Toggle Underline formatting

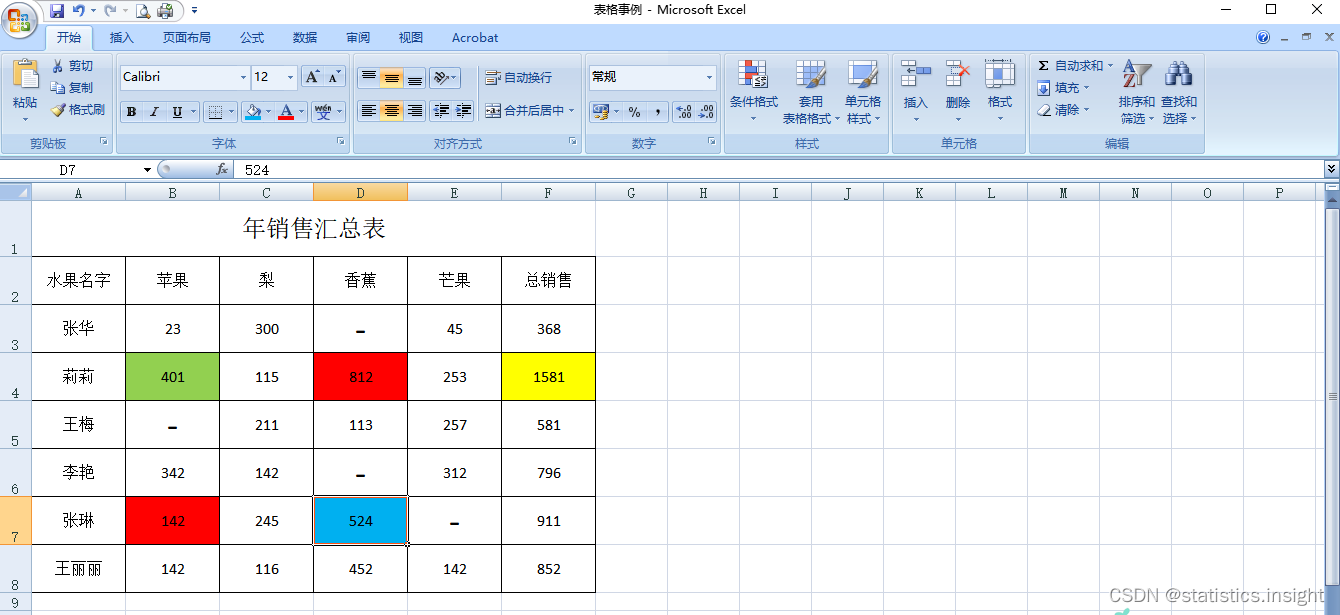point(177,112)
